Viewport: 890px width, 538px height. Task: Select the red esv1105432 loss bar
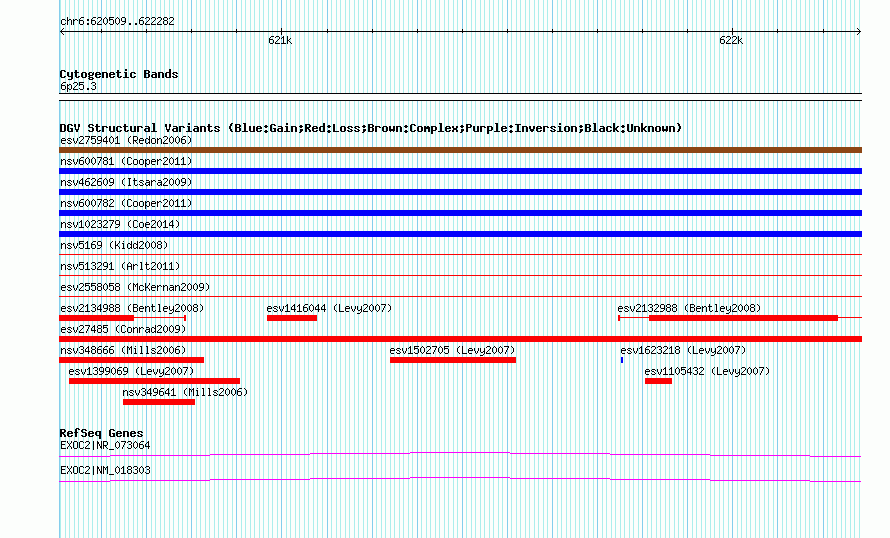click(658, 381)
